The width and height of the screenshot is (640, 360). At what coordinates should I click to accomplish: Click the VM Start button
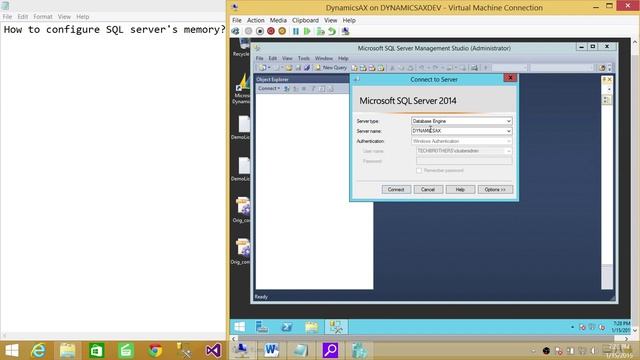pyautogui.click(x=240, y=327)
